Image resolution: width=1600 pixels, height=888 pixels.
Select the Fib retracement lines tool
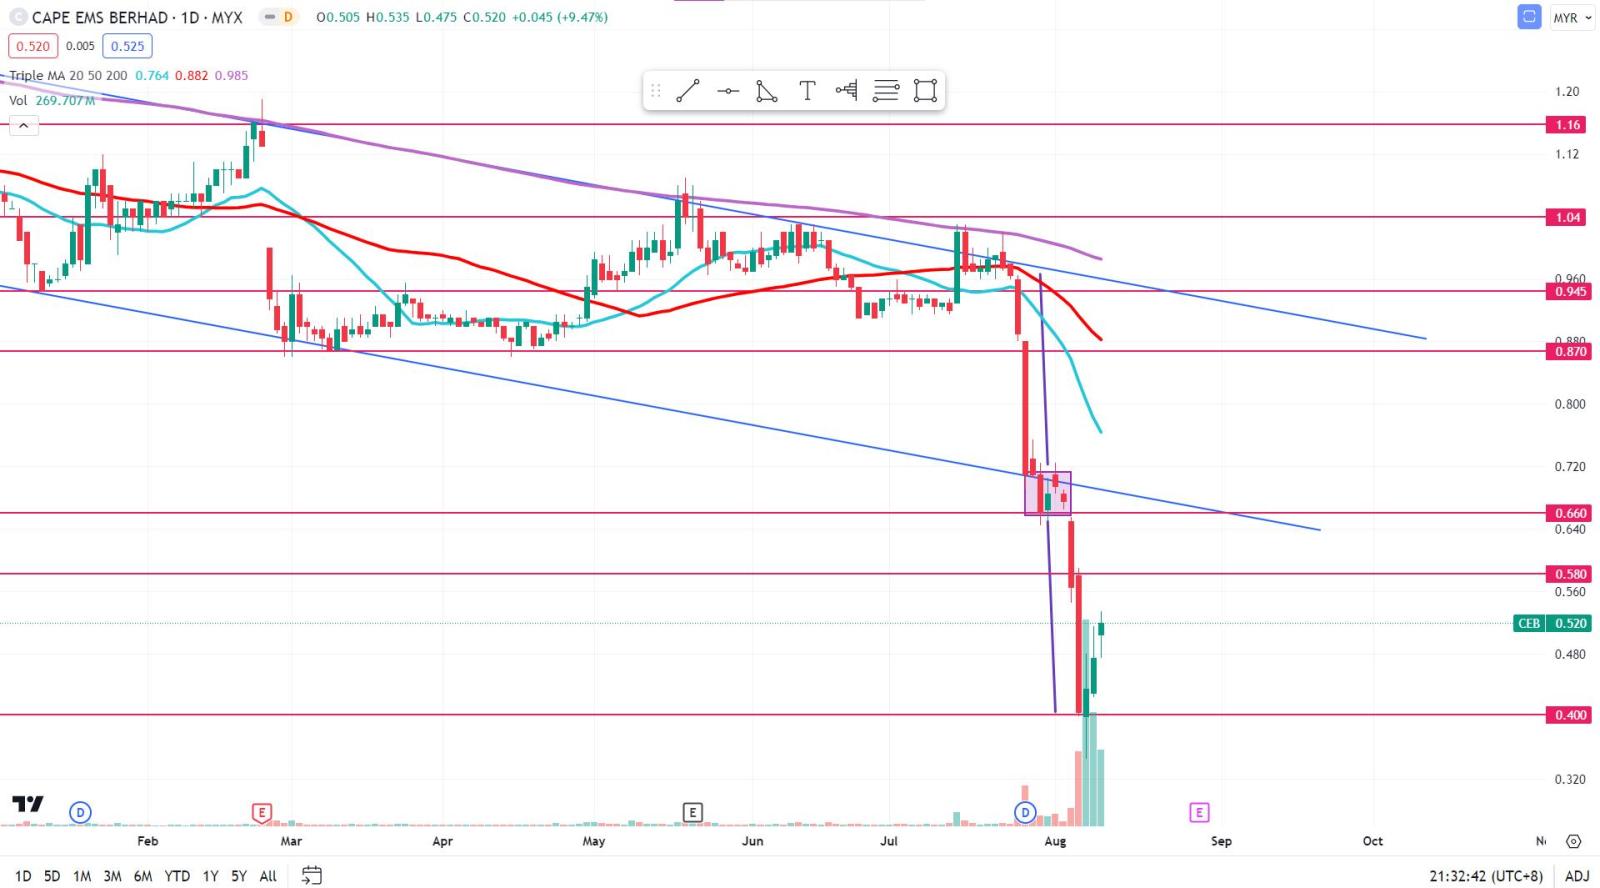pyautogui.click(x=886, y=91)
